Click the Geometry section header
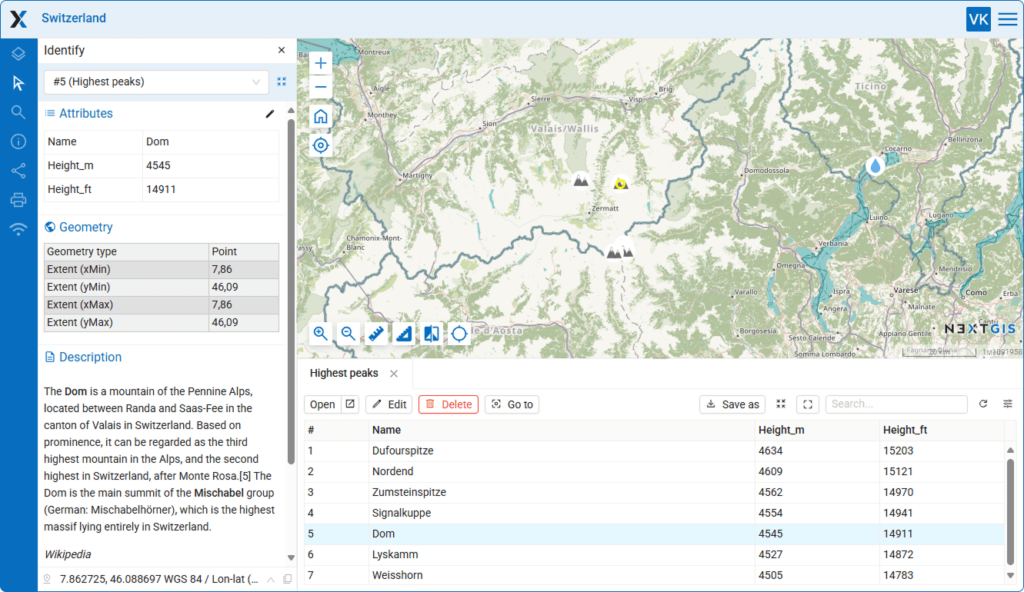Image resolution: width=1024 pixels, height=592 pixels. [x=86, y=227]
